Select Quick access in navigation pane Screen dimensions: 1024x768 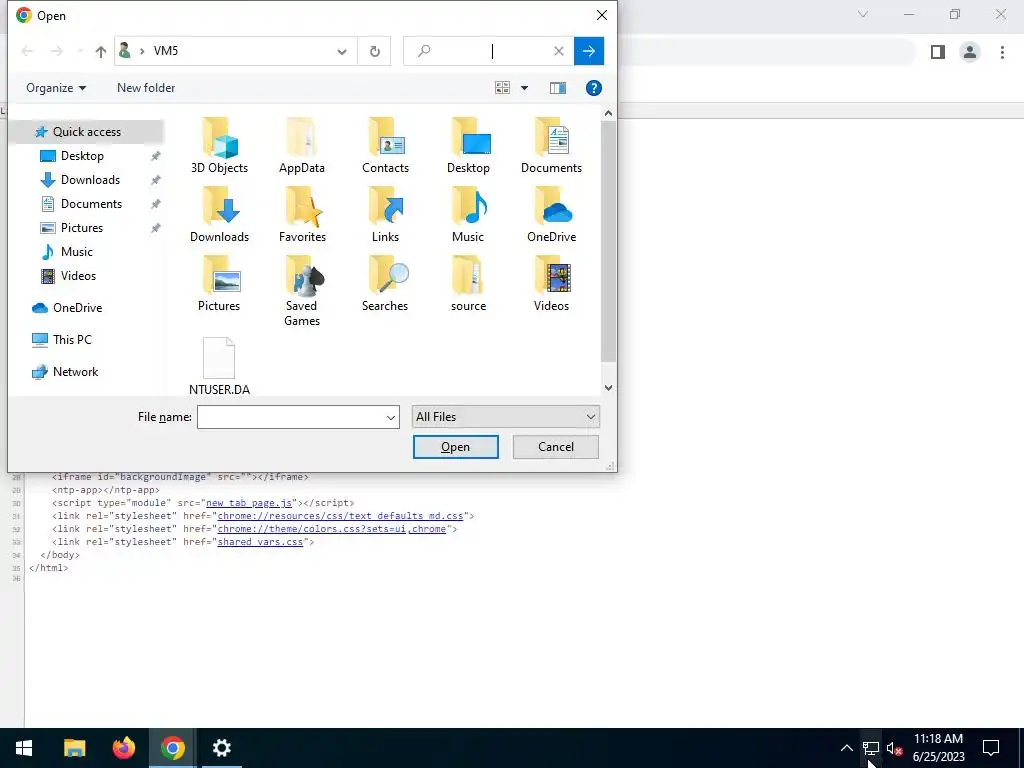pyautogui.click(x=86, y=132)
